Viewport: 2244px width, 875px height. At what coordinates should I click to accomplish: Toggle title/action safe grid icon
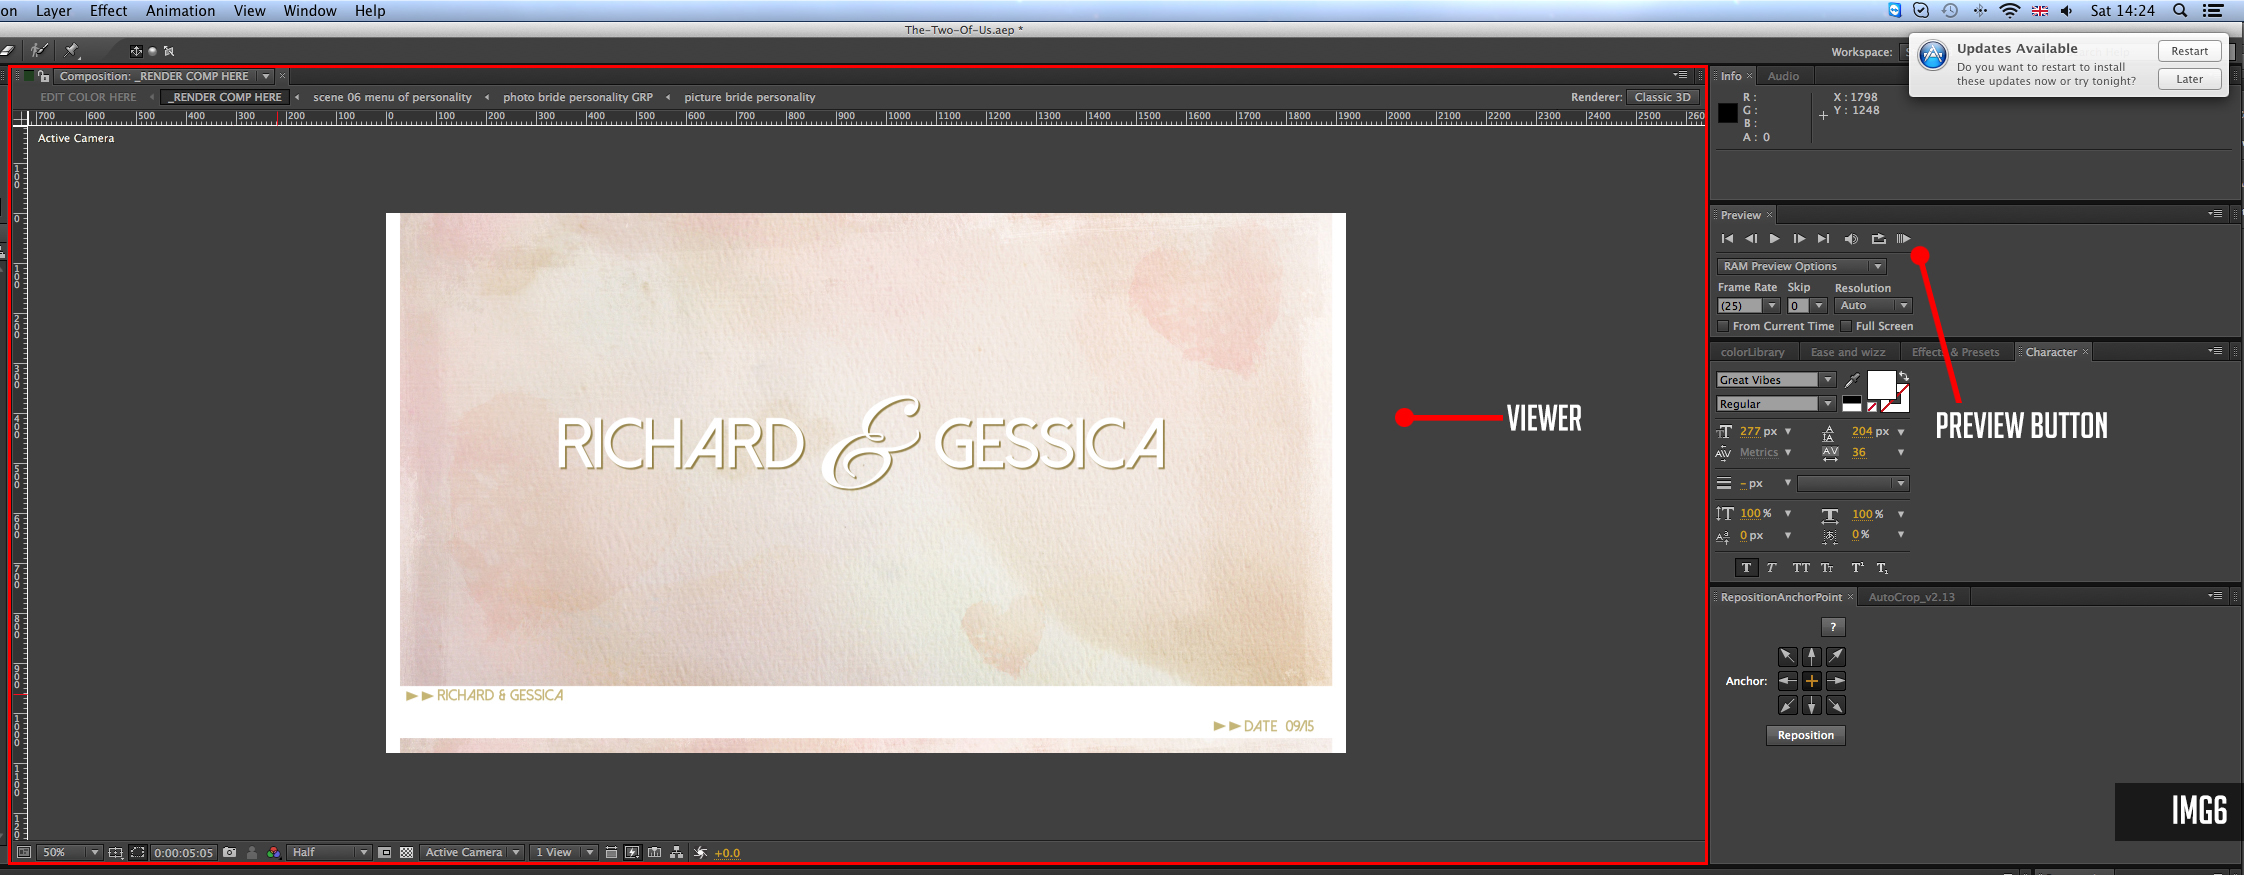coord(116,853)
